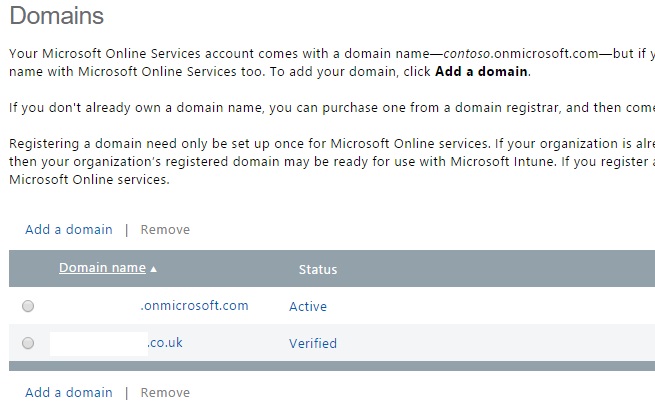Click the Status column header
This screenshot has height=406, width=655.
[x=317, y=269]
